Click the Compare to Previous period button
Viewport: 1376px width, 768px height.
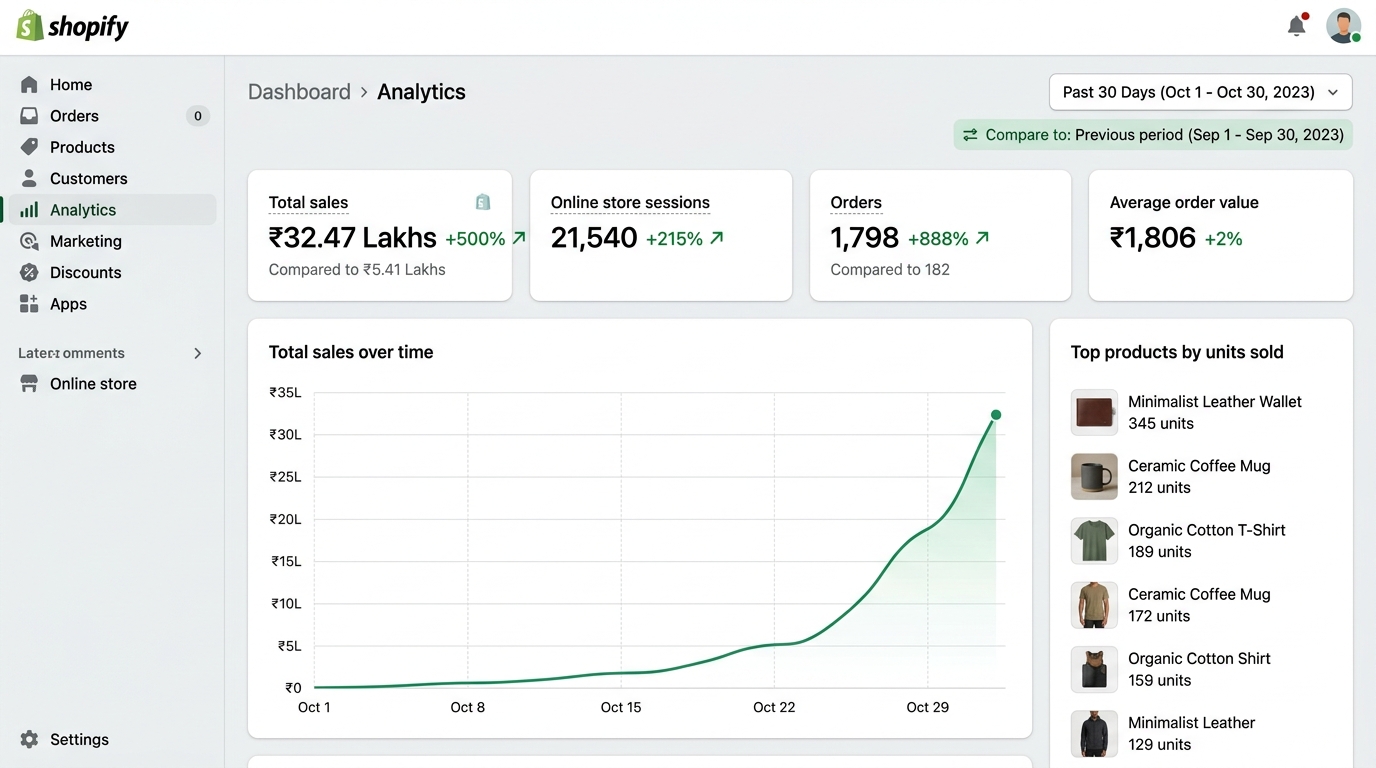coord(1153,135)
